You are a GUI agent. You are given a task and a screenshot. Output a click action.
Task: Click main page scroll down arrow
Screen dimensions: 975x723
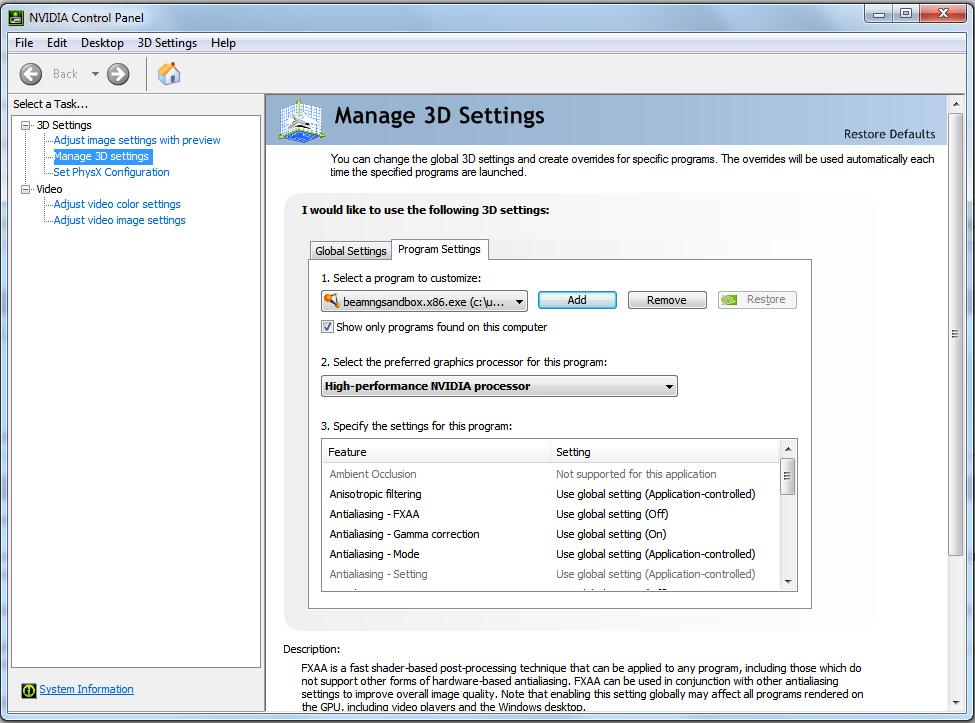pos(956,703)
